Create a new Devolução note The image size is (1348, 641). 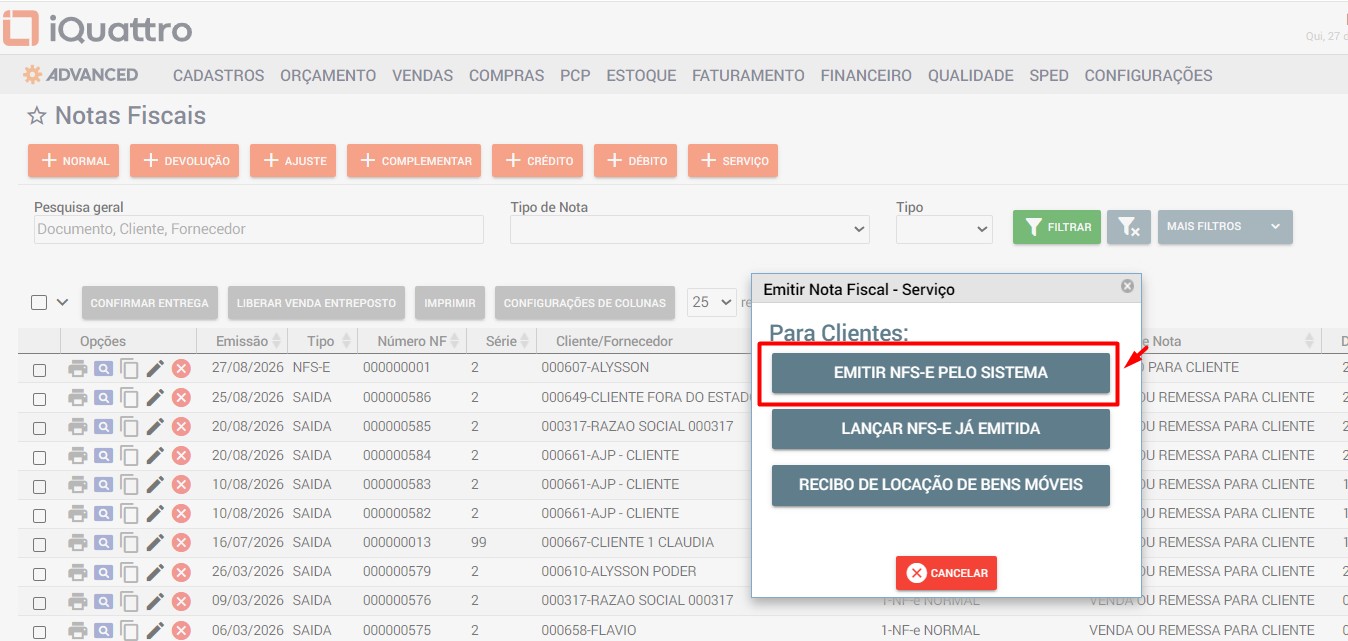click(x=185, y=161)
